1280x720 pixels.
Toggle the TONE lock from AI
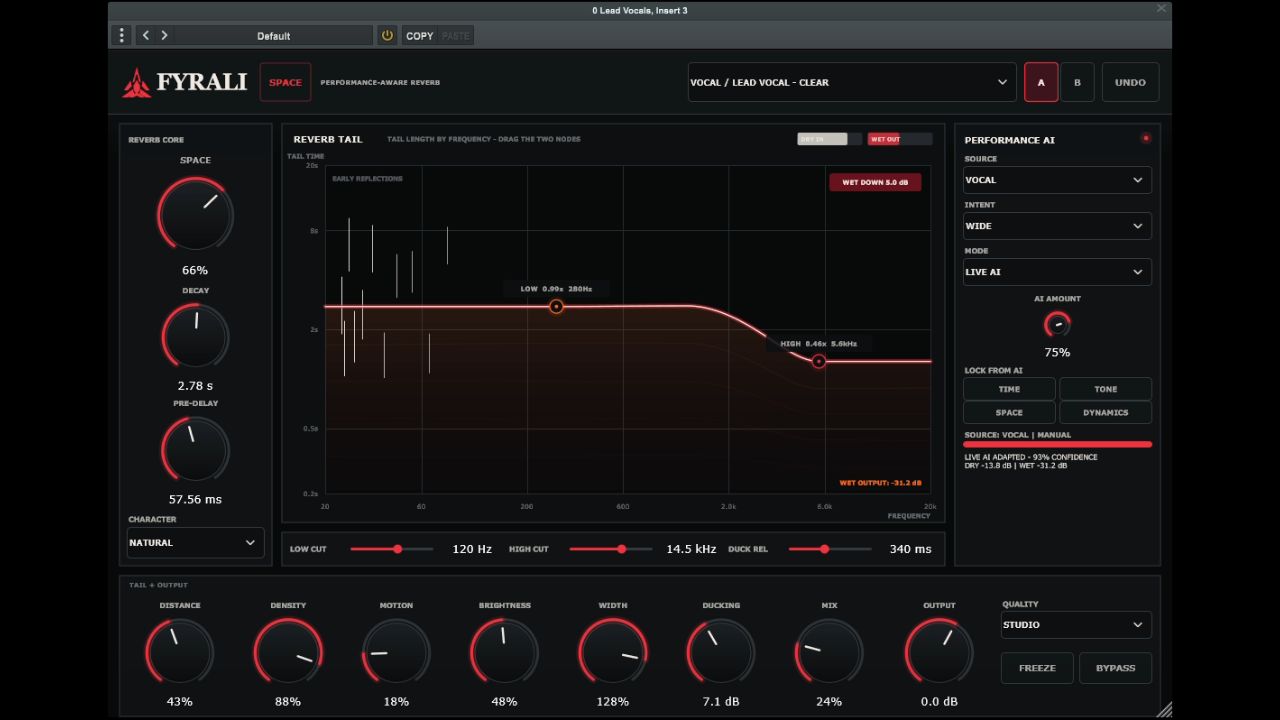click(1105, 389)
